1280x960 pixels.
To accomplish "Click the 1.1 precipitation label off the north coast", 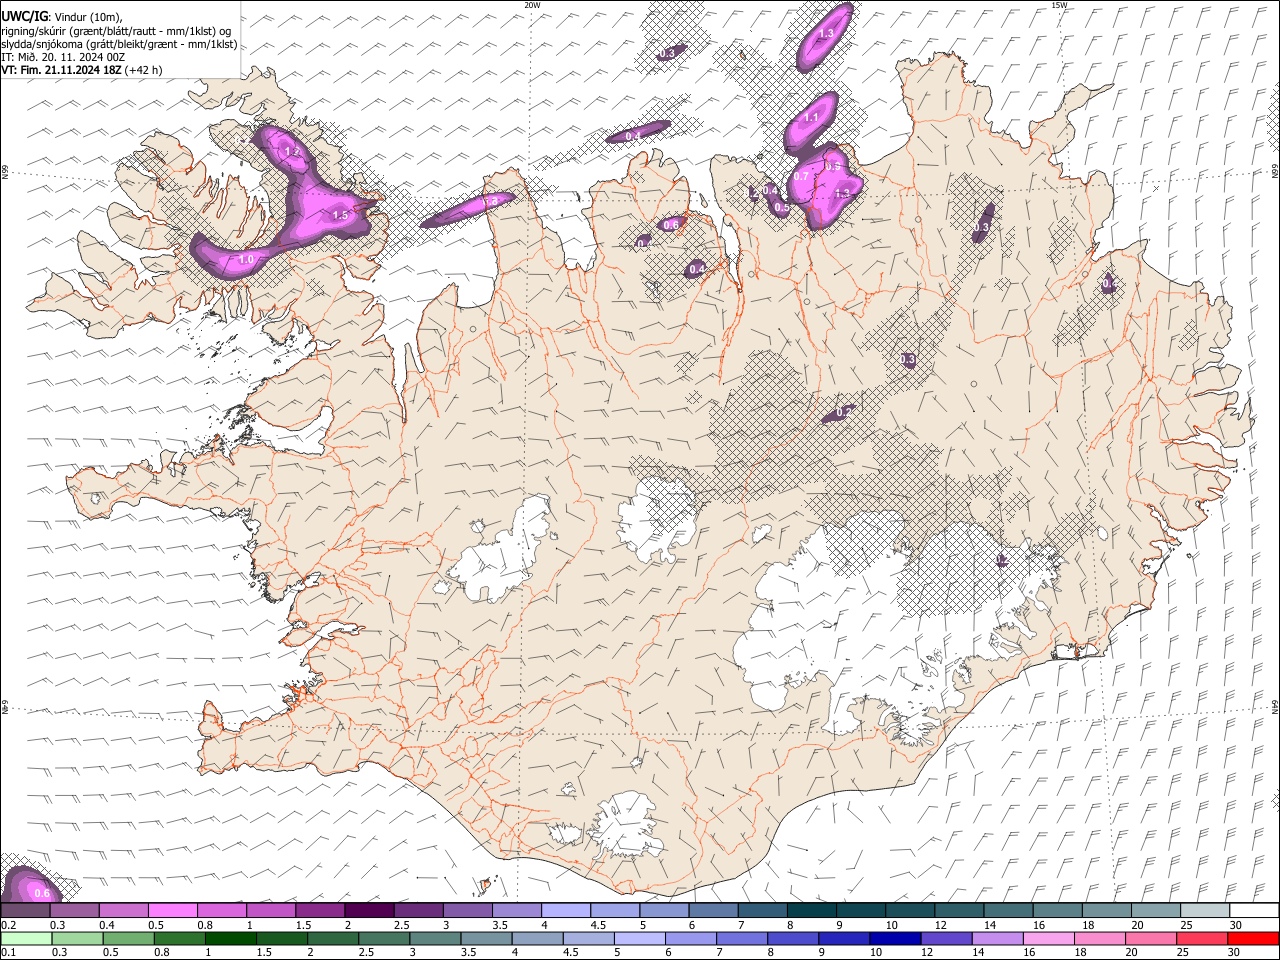I will [811, 118].
